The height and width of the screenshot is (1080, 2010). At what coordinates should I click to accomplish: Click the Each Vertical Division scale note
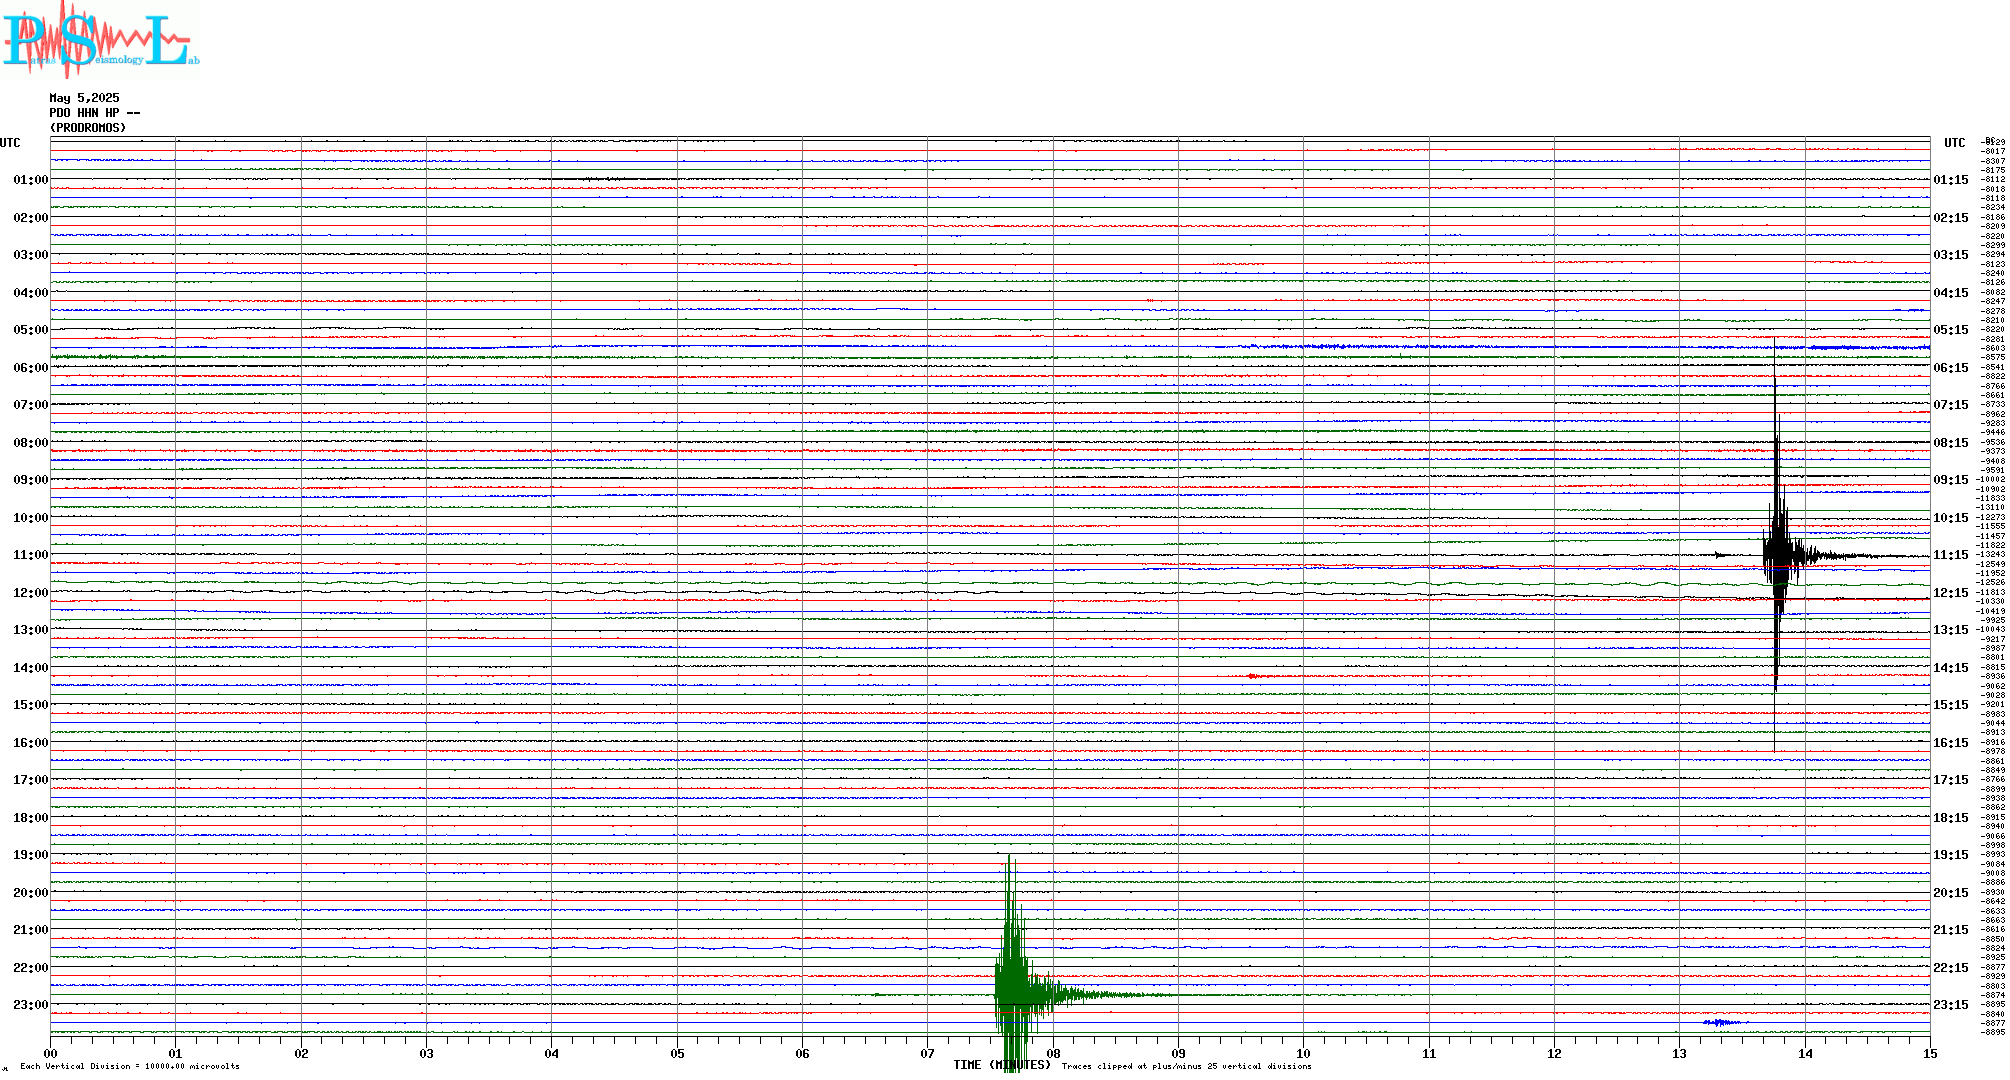[130, 1066]
